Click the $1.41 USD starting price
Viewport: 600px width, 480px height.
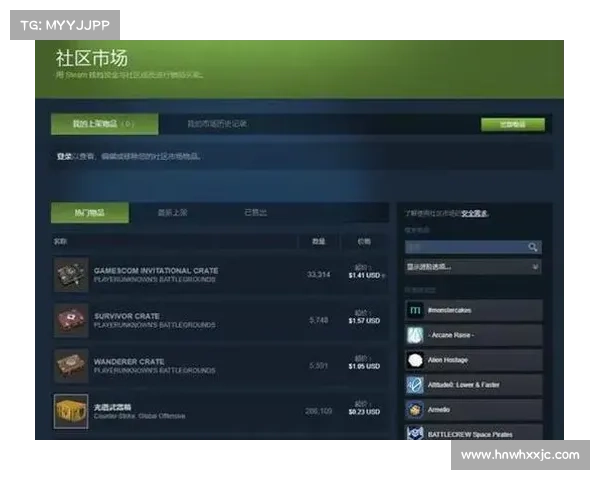click(364, 275)
